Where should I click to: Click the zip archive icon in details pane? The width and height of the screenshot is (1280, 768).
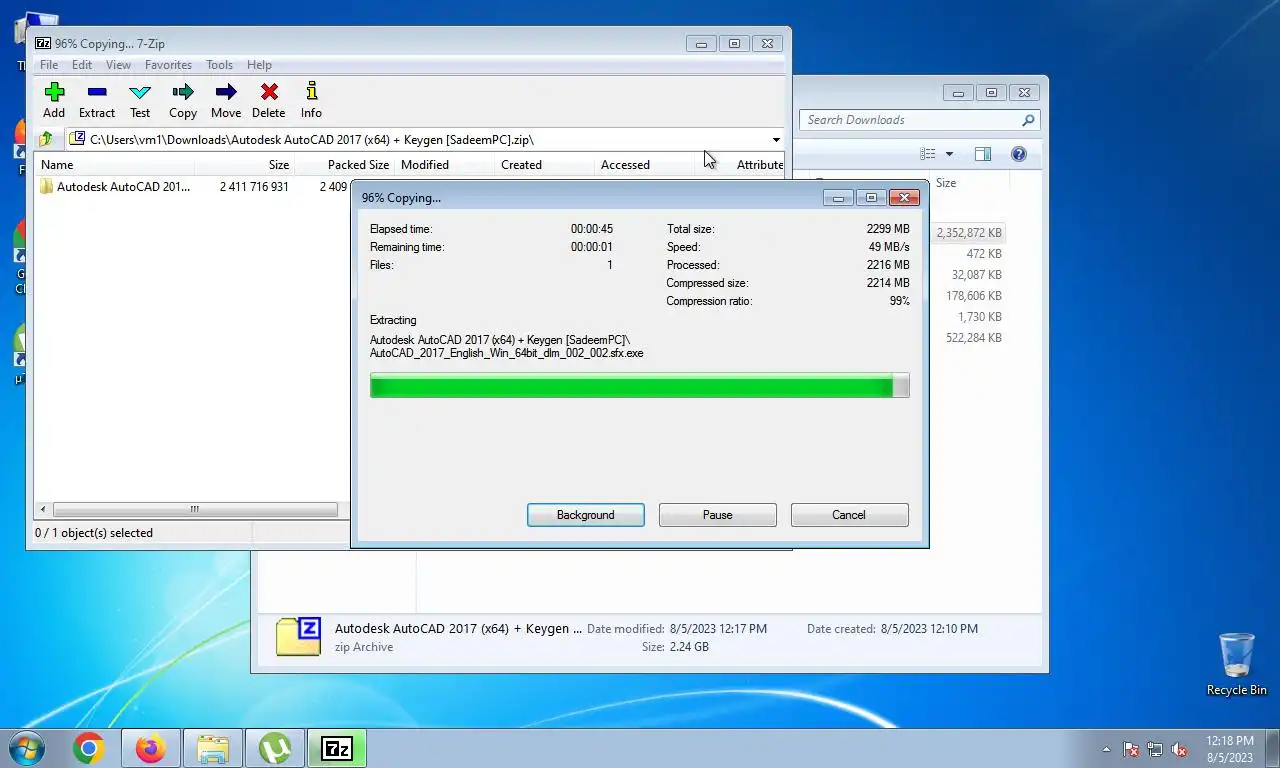[298, 637]
